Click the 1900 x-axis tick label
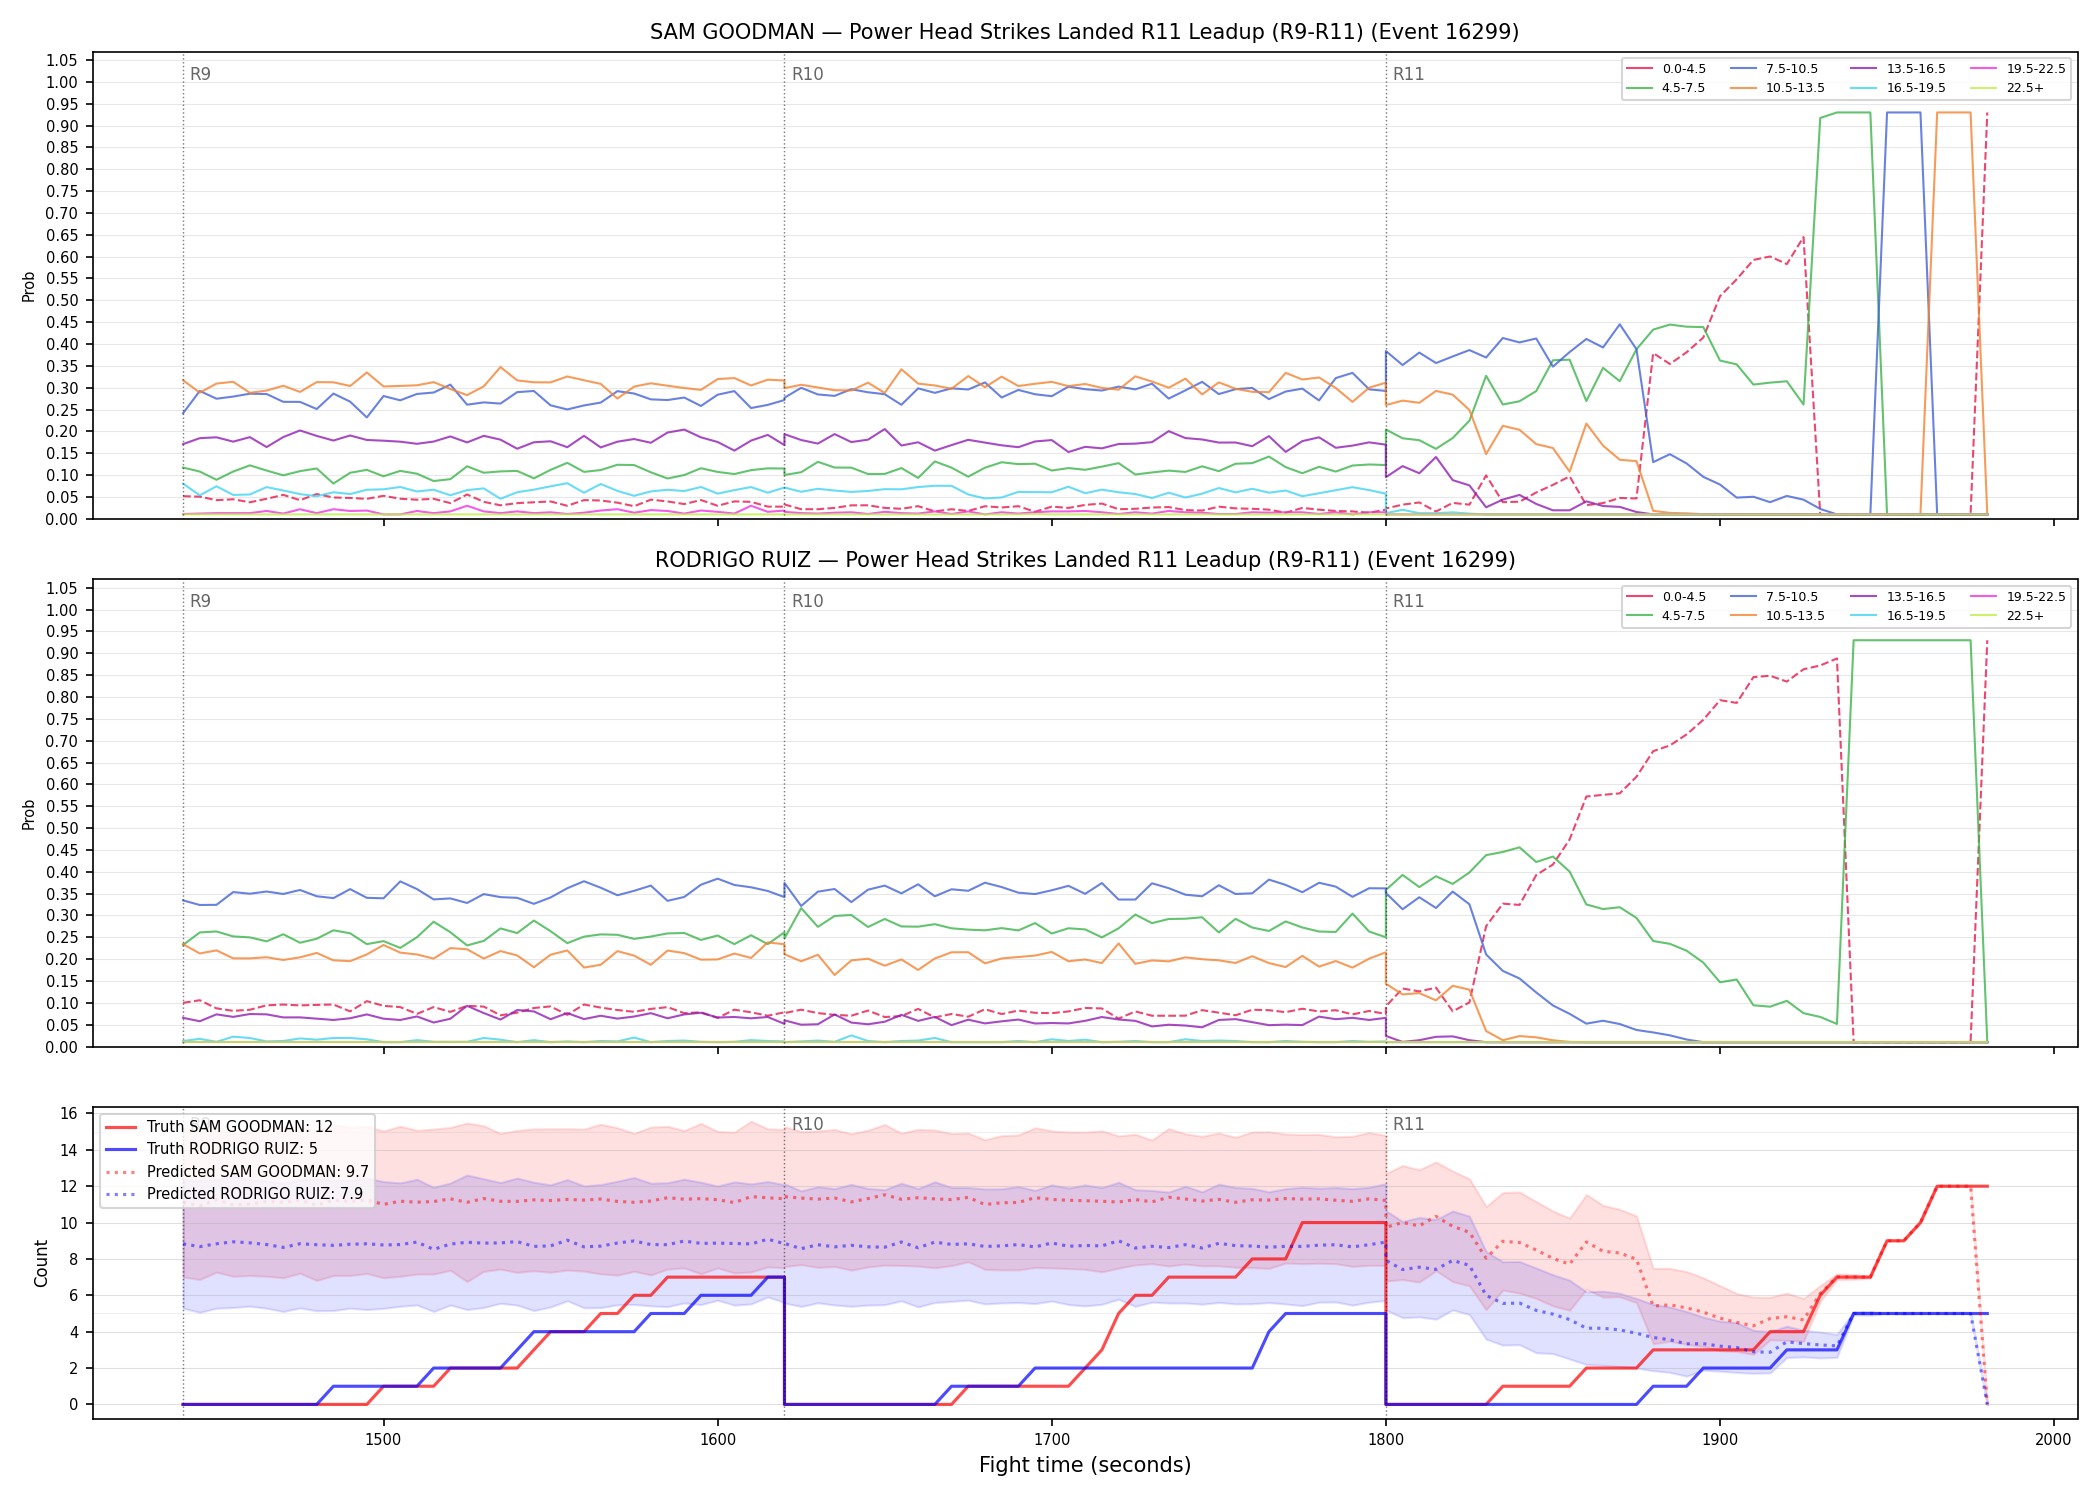The width and height of the screenshot is (2100, 1500). [x=1719, y=1439]
